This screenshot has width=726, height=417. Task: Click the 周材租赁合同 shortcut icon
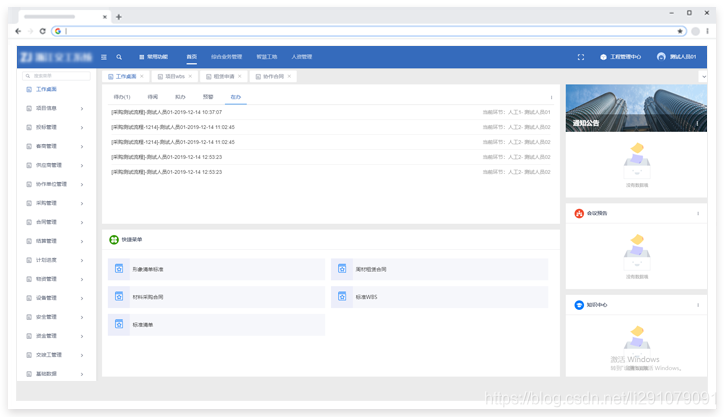click(x=342, y=269)
